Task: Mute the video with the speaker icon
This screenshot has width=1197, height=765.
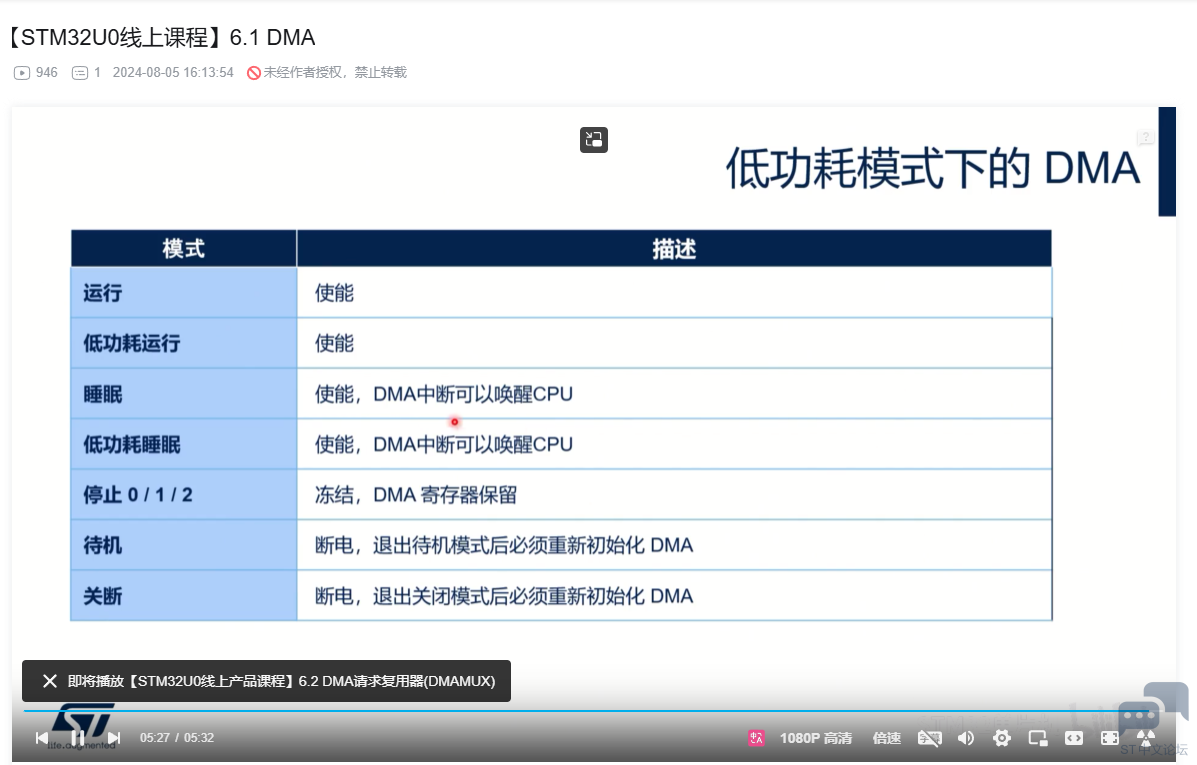Action: tap(966, 738)
